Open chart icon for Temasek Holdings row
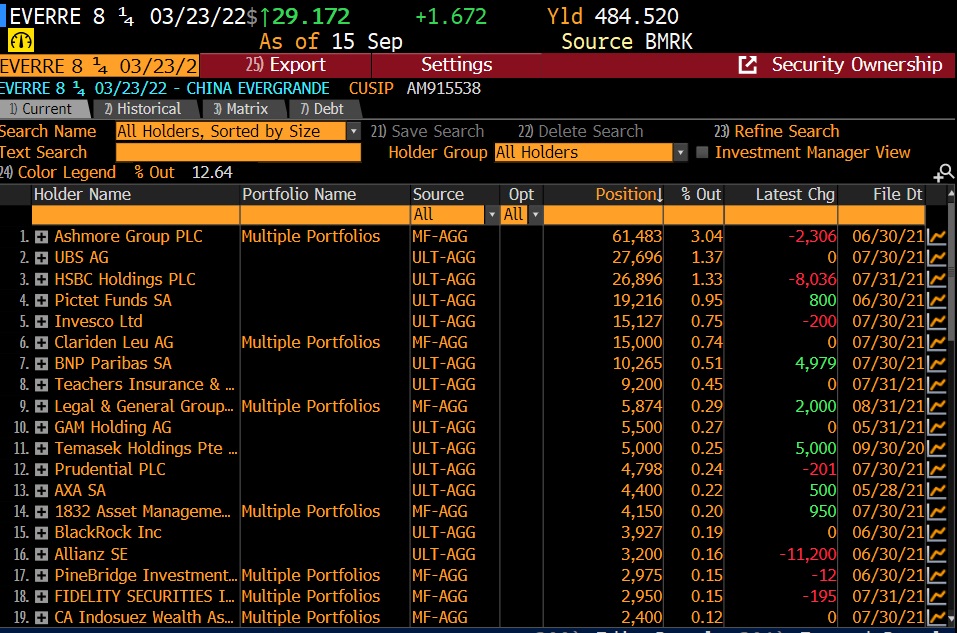The height and width of the screenshot is (633, 957). click(936, 449)
